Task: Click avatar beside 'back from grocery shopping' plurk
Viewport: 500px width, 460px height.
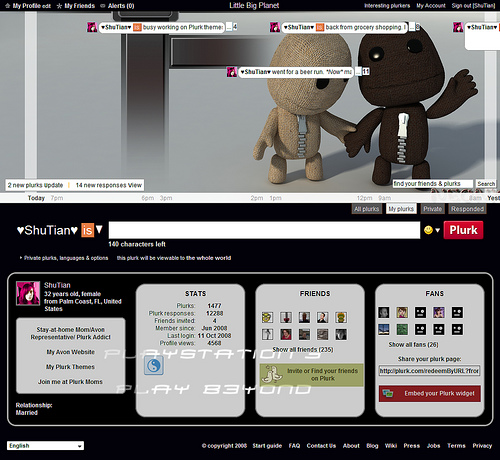Action: click(275, 27)
